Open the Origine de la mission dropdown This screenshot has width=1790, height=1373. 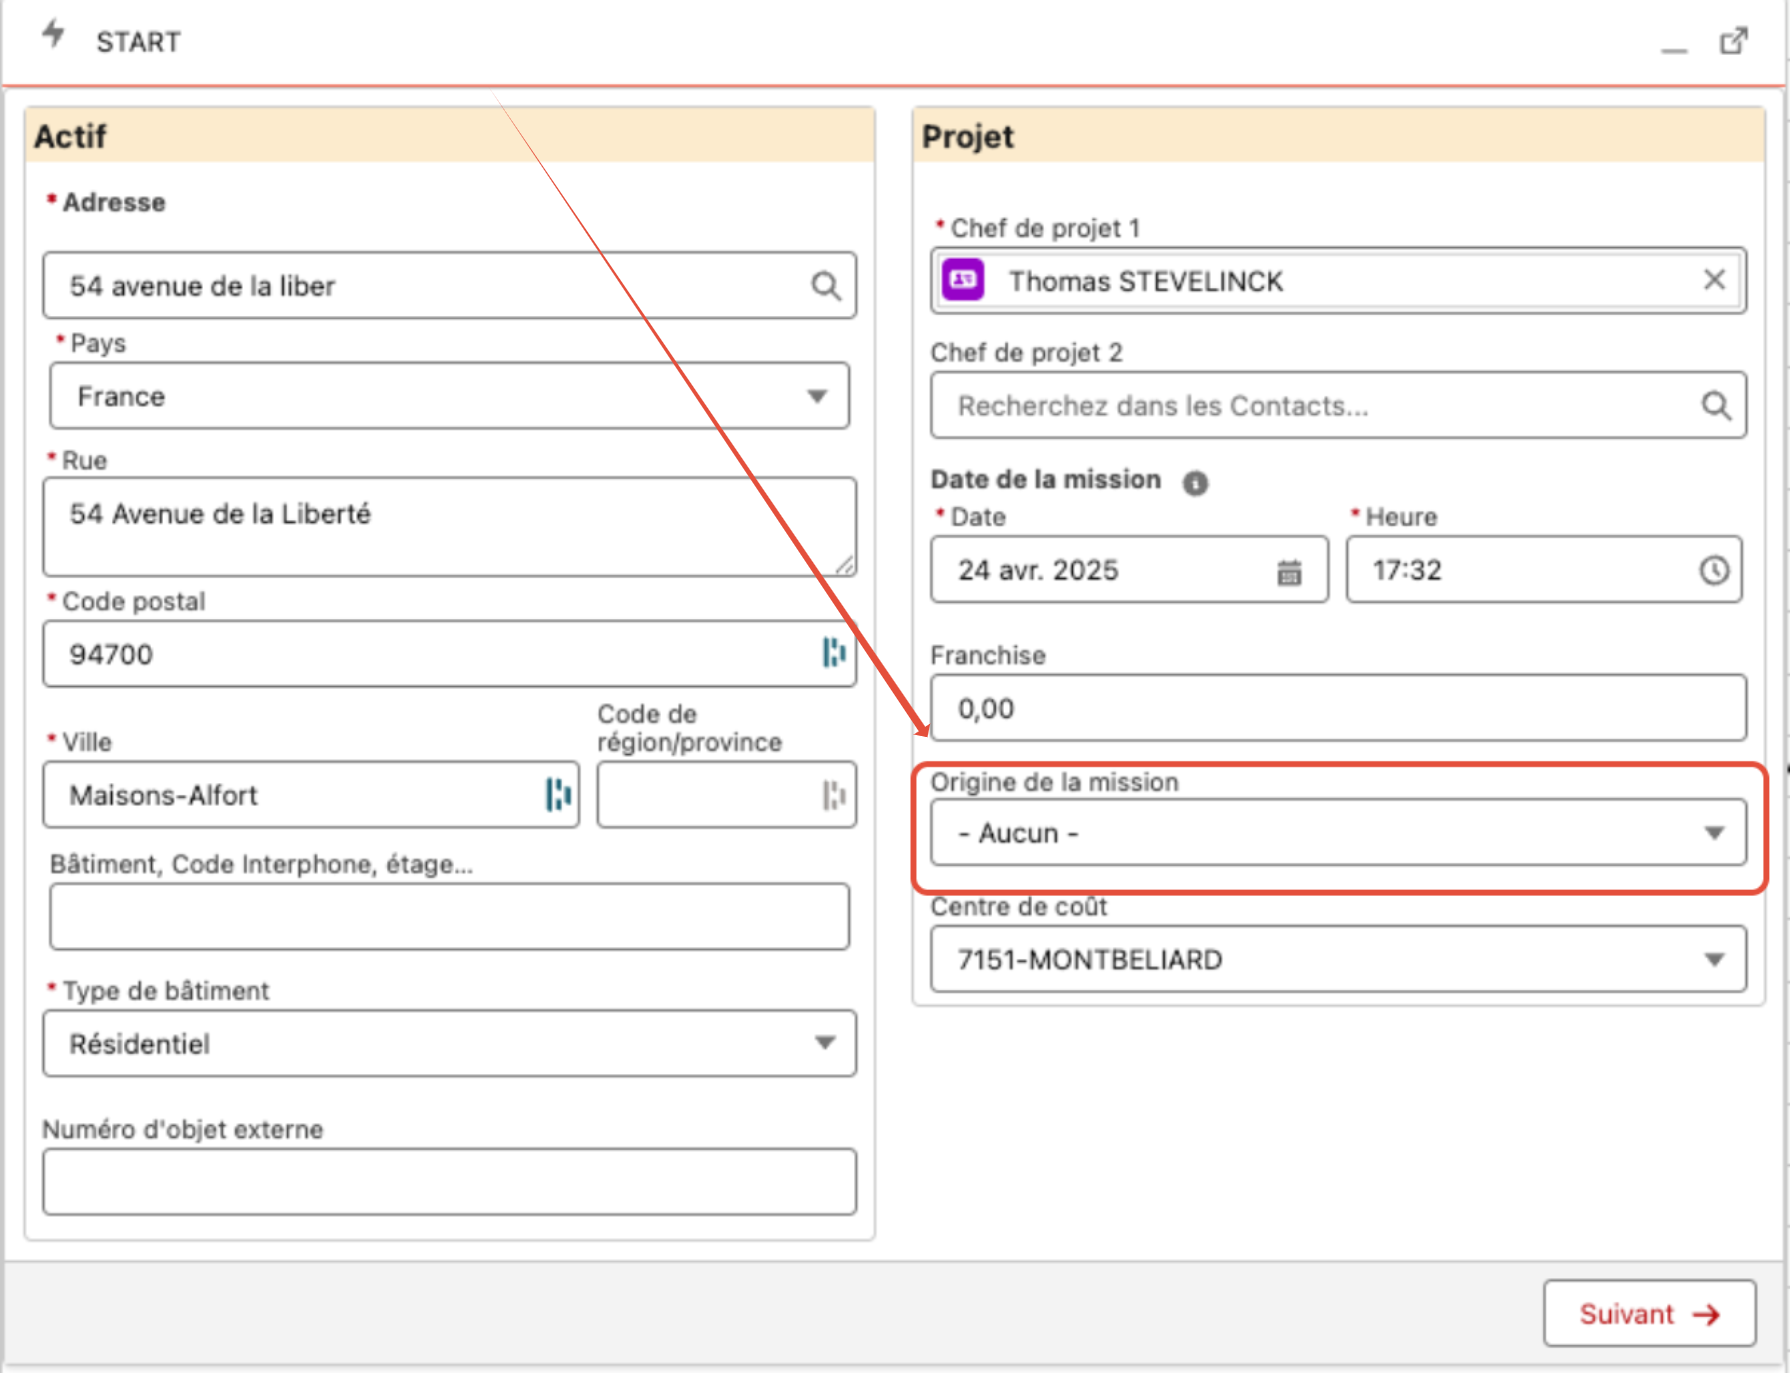[x=1338, y=832]
